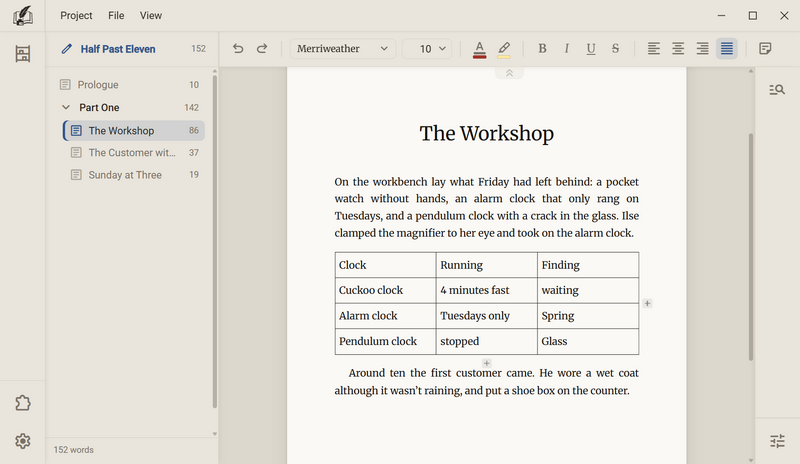Open the font size 10 dropdown
This screenshot has width=800, height=464.
pyautogui.click(x=427, y=48)
